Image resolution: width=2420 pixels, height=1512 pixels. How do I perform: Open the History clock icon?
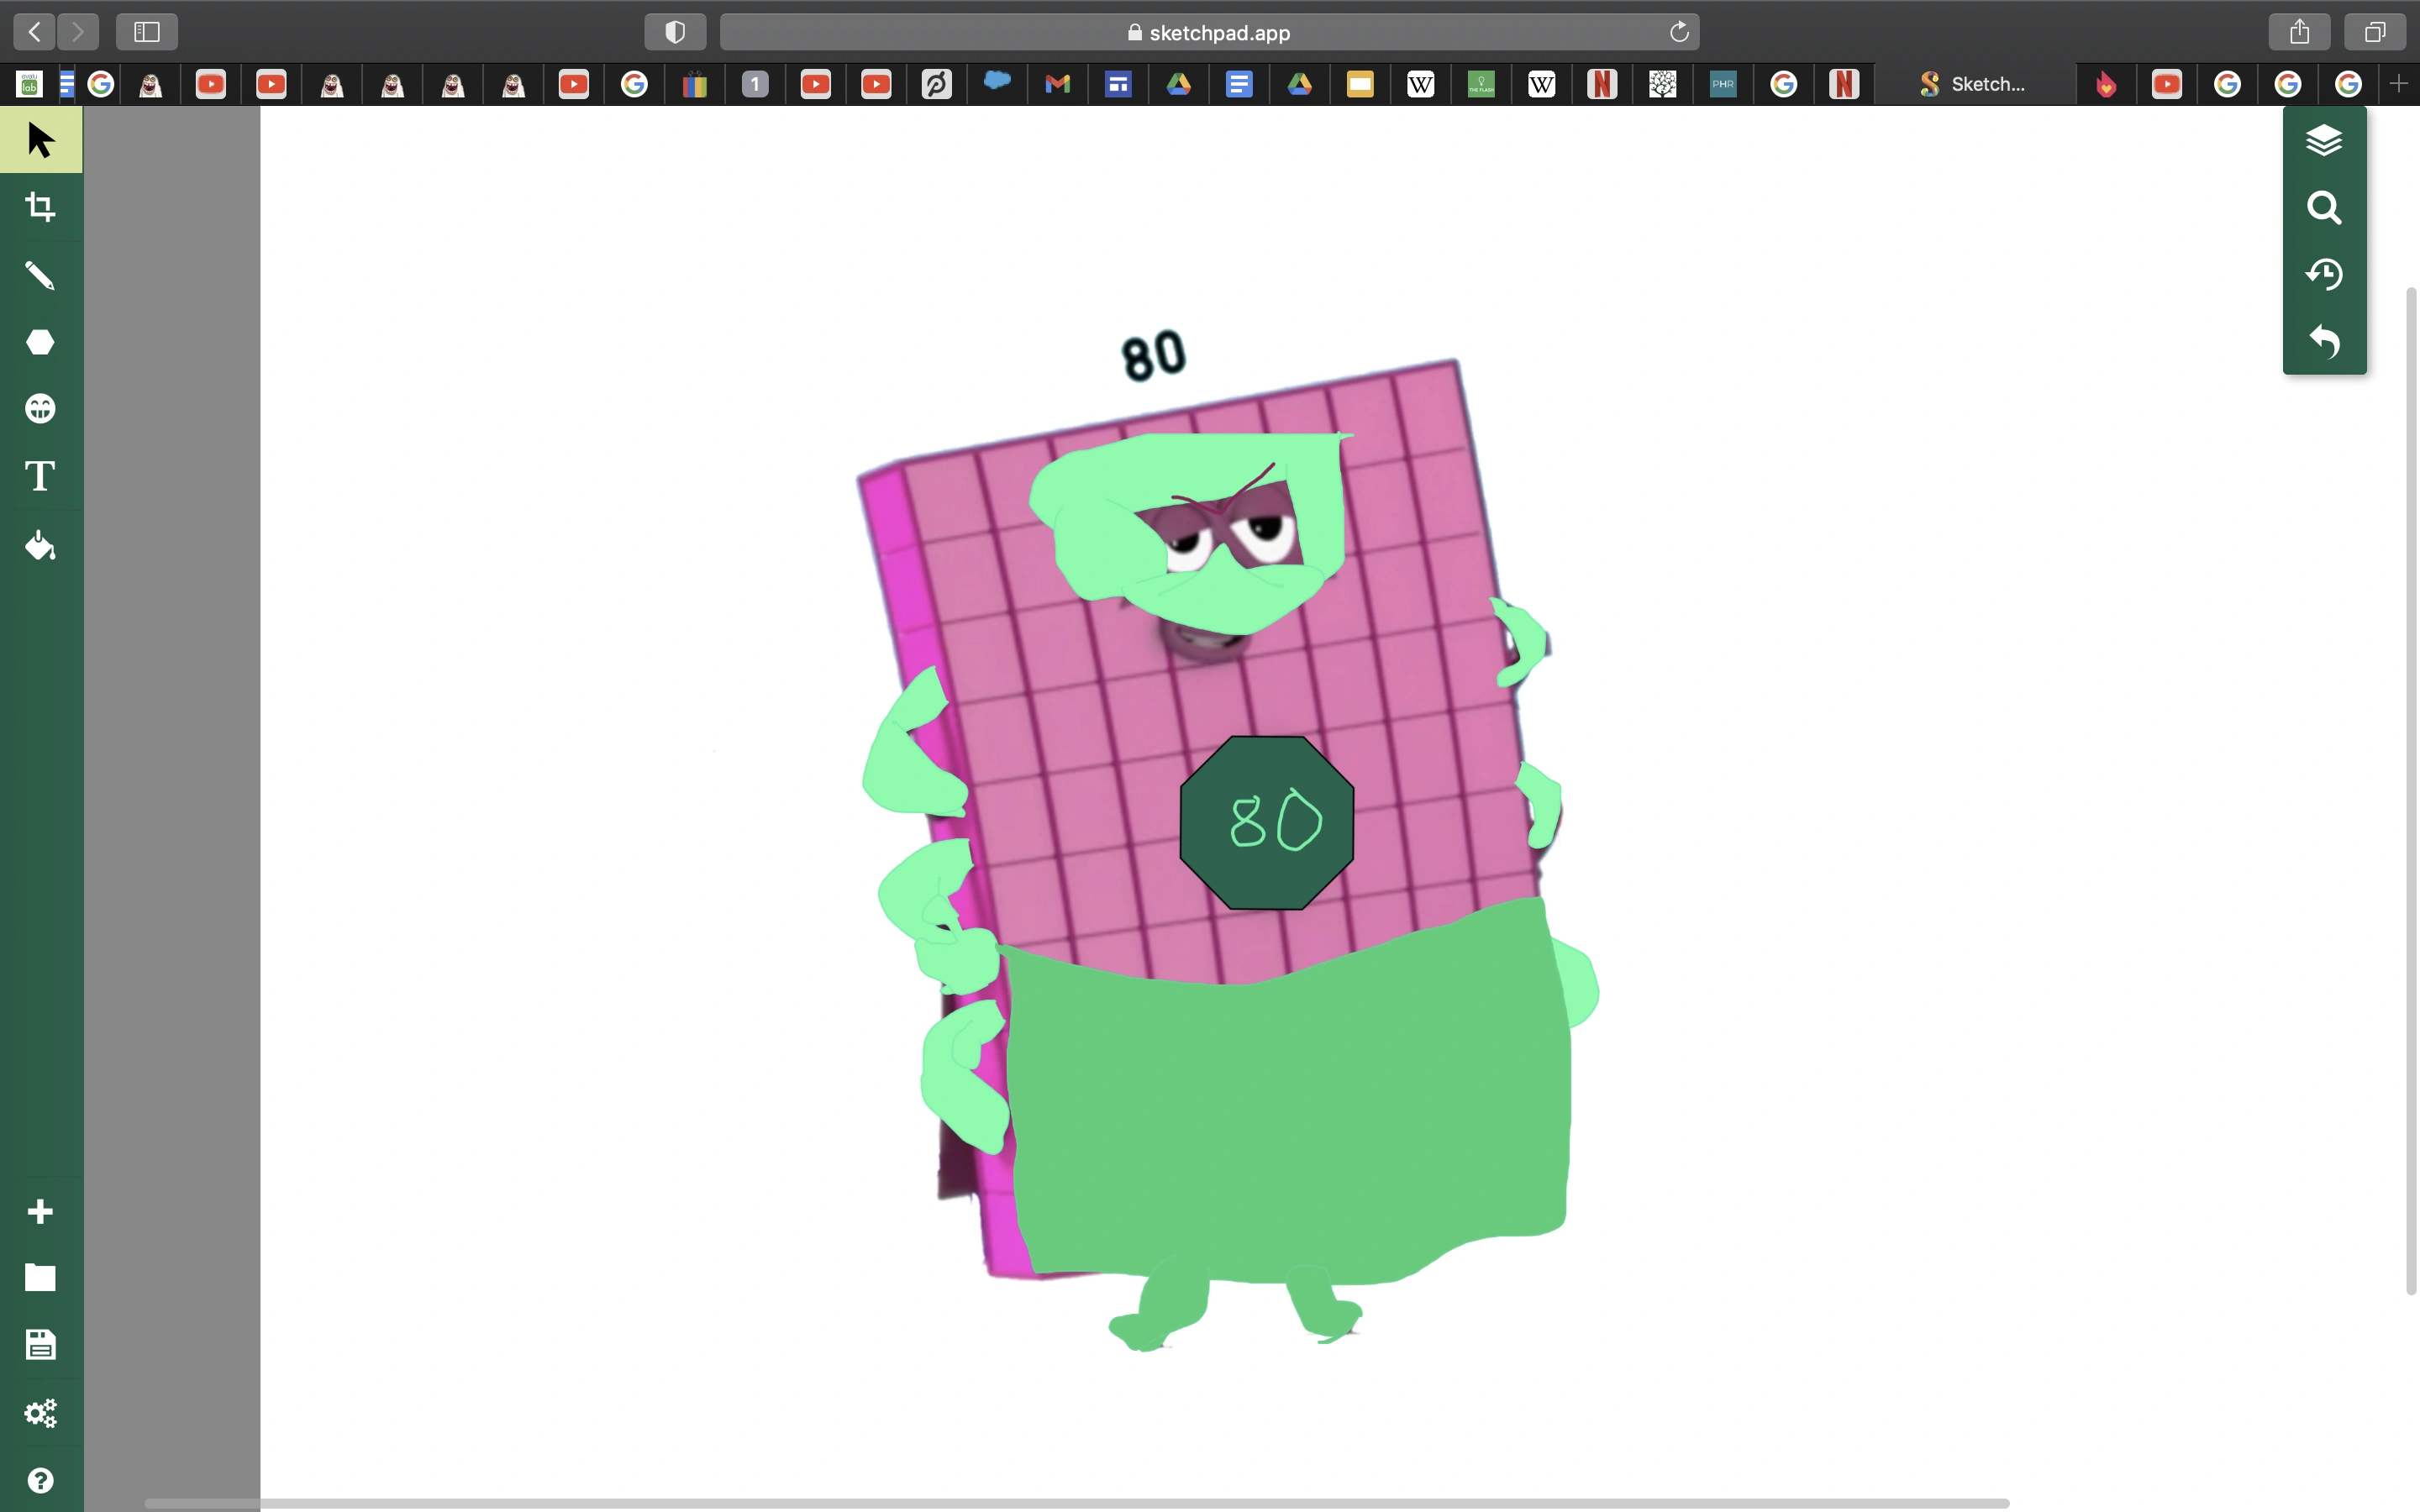(x=2323, y=274)
